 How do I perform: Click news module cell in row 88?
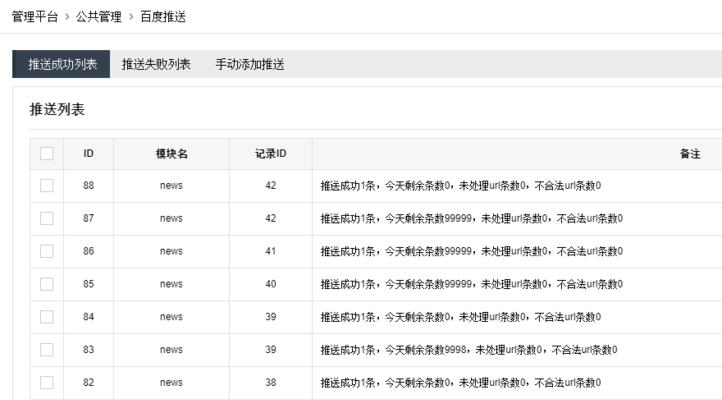[x=171, y=186]
